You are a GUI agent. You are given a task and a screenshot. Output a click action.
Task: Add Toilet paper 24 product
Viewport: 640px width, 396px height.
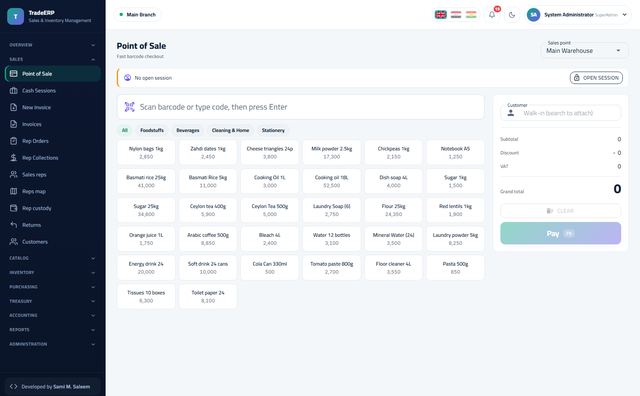pos(208,296)
